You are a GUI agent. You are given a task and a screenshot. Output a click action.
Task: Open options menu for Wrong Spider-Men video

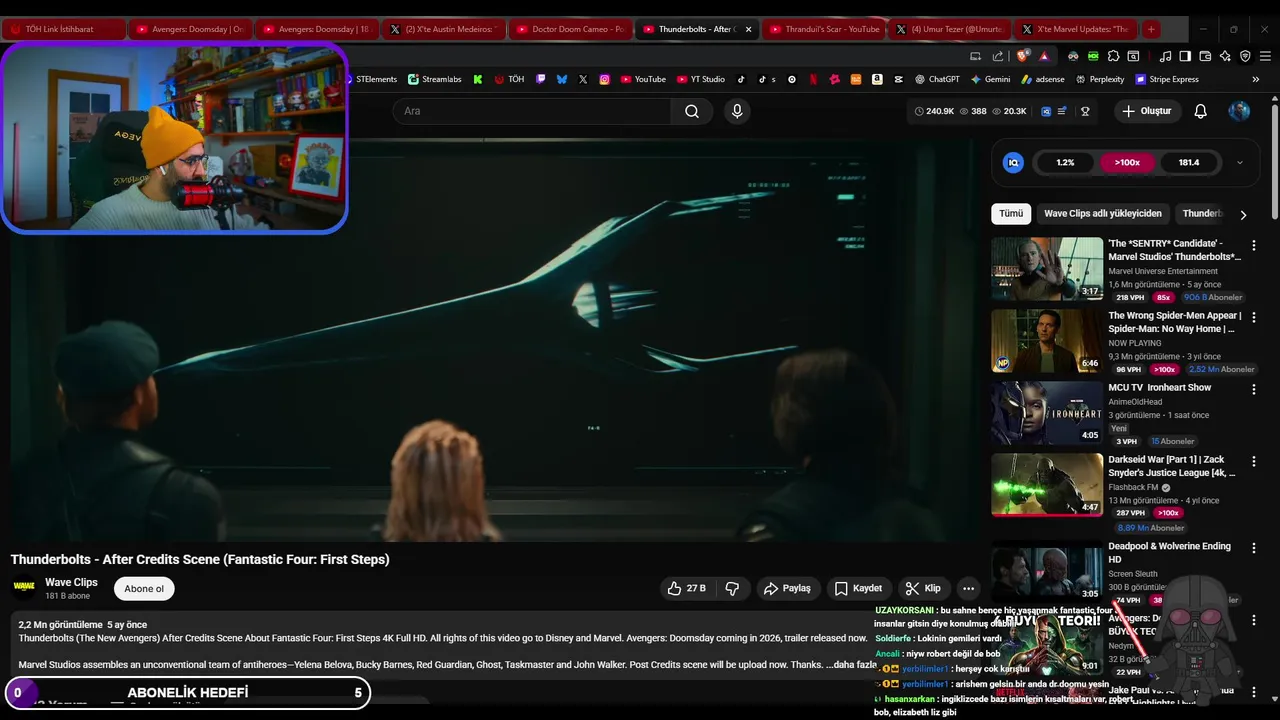coord(1254,317)
